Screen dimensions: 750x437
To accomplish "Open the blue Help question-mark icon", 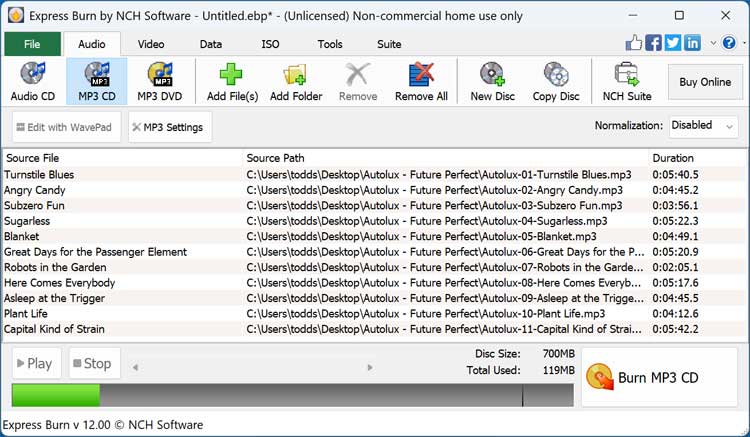I will pyautogui.click(x=729, y=43).
